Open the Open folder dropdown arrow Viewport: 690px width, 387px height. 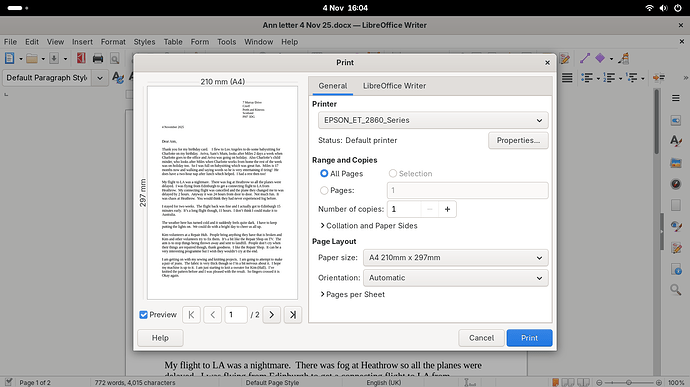[43, 59]
